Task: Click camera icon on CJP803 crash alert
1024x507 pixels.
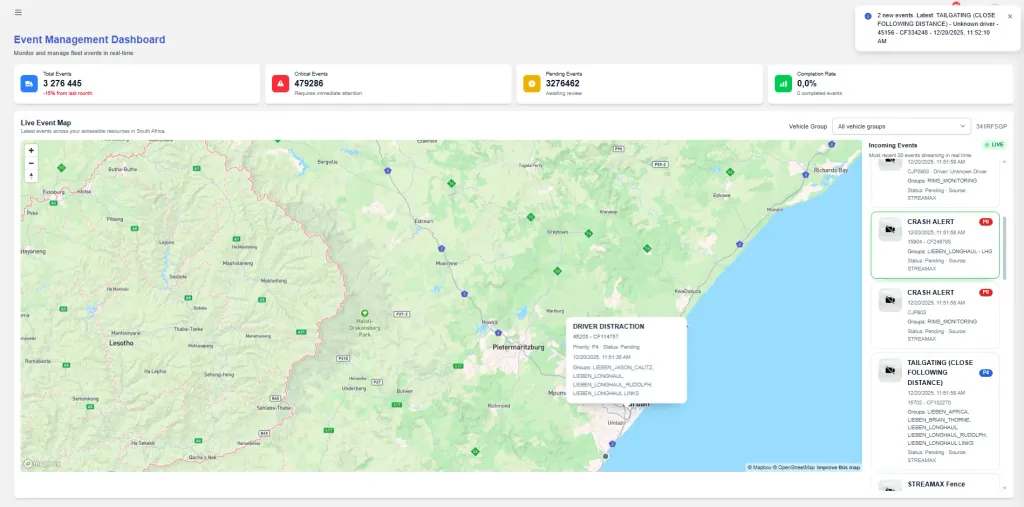Action: point(889,301)
